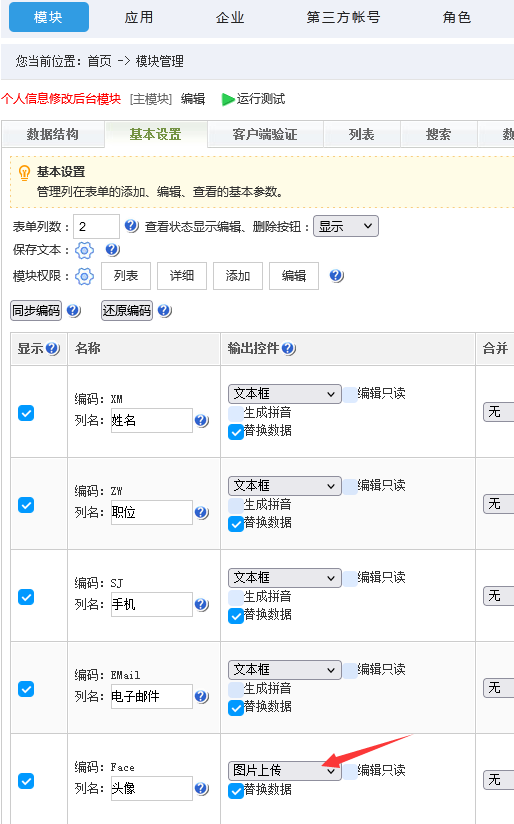
Task: Open the 显示 dropdown for delete button status
Action: pyautogui.click(x=346, y=226)
